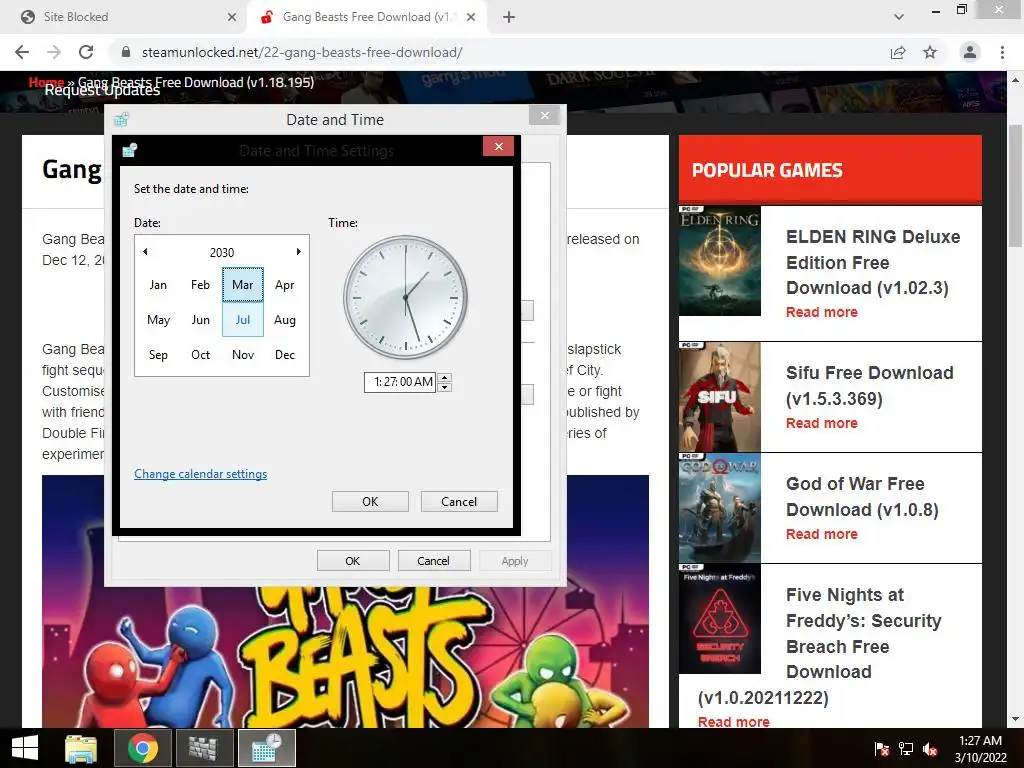Click the network tray icon
This screenshot has height=768, width=1024.
tap(906, 749)
